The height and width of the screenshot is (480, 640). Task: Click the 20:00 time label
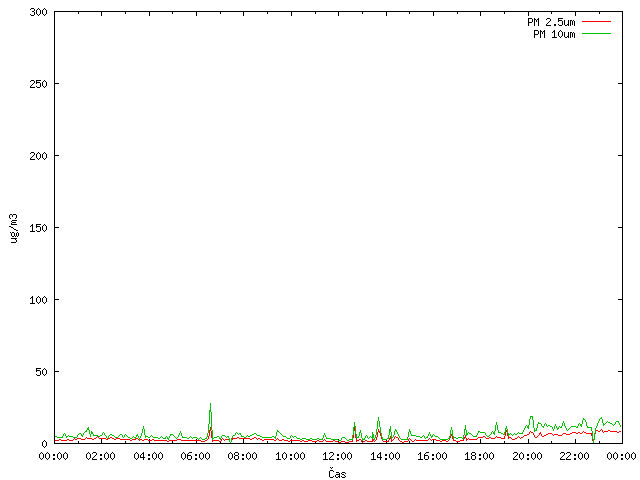click(527, 456)
